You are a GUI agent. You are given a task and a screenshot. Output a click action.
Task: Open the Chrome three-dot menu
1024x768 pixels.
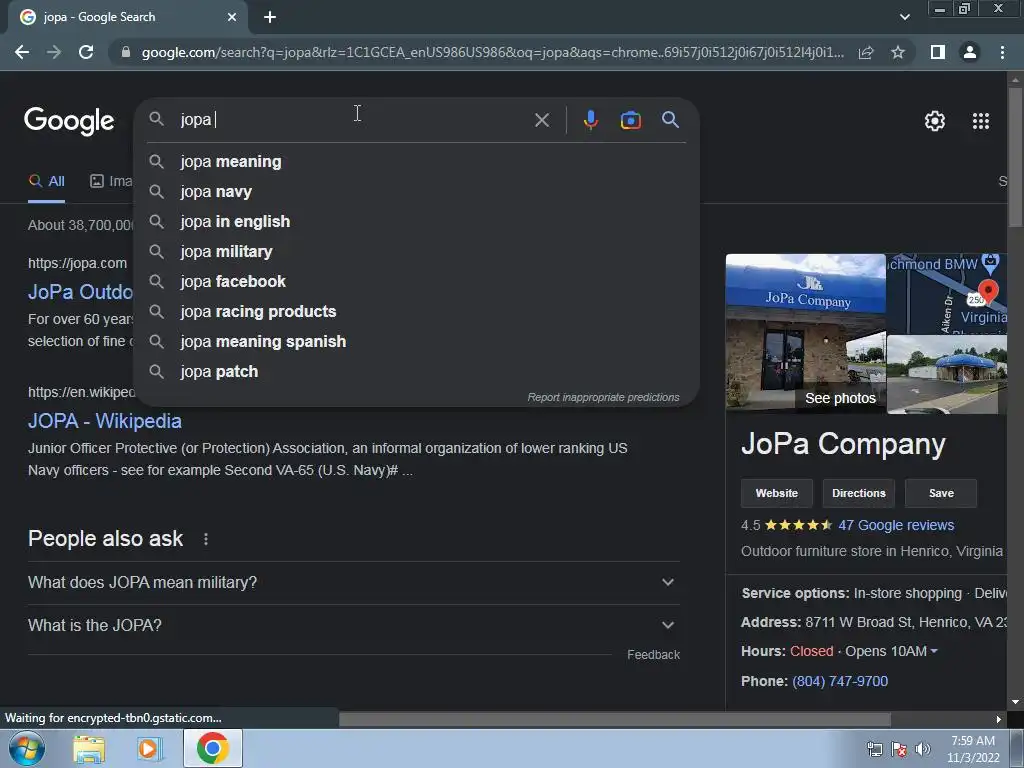click(1002, 52)
